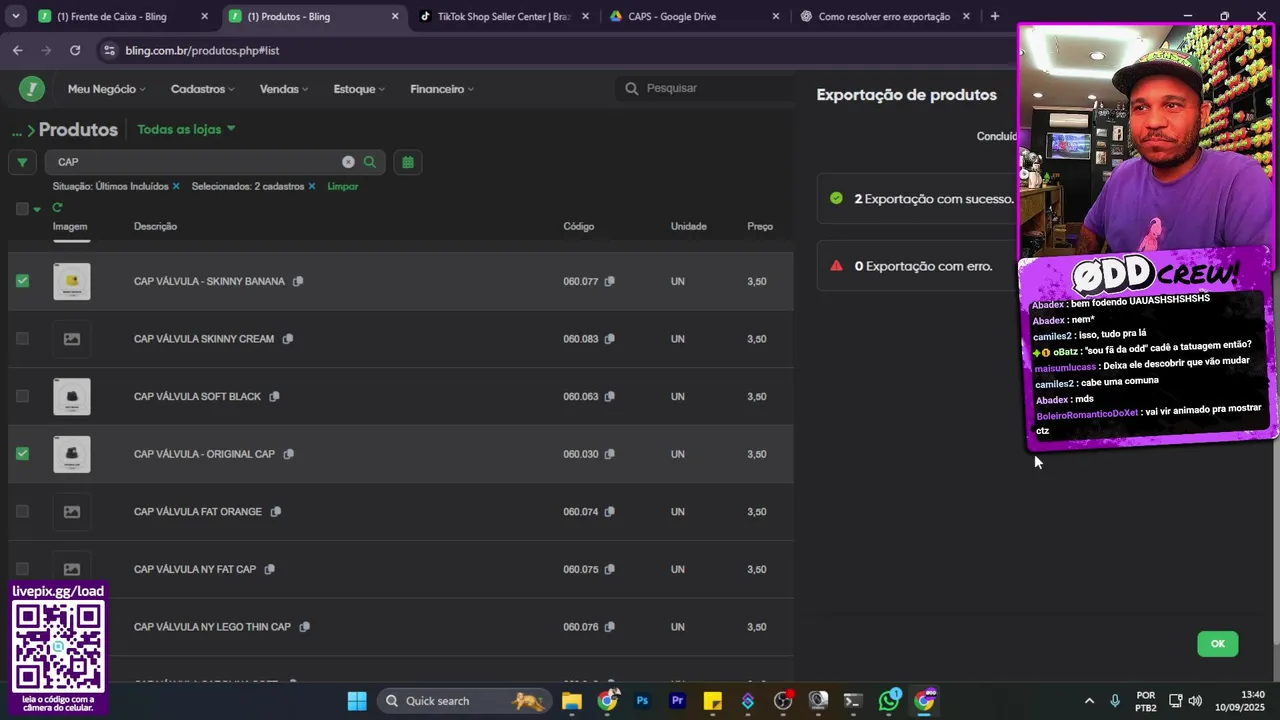Screen dimensions: 1280x720
Task: Check the FAT ORANGE checkbox
Action: pos(22,512)
